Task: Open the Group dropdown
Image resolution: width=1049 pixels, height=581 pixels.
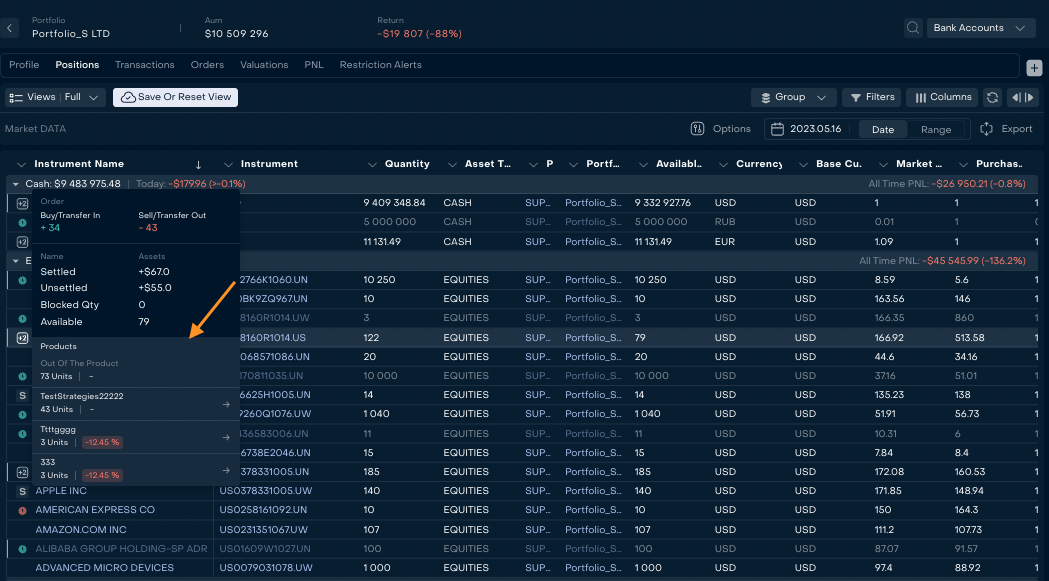Action: coord(793,97)
